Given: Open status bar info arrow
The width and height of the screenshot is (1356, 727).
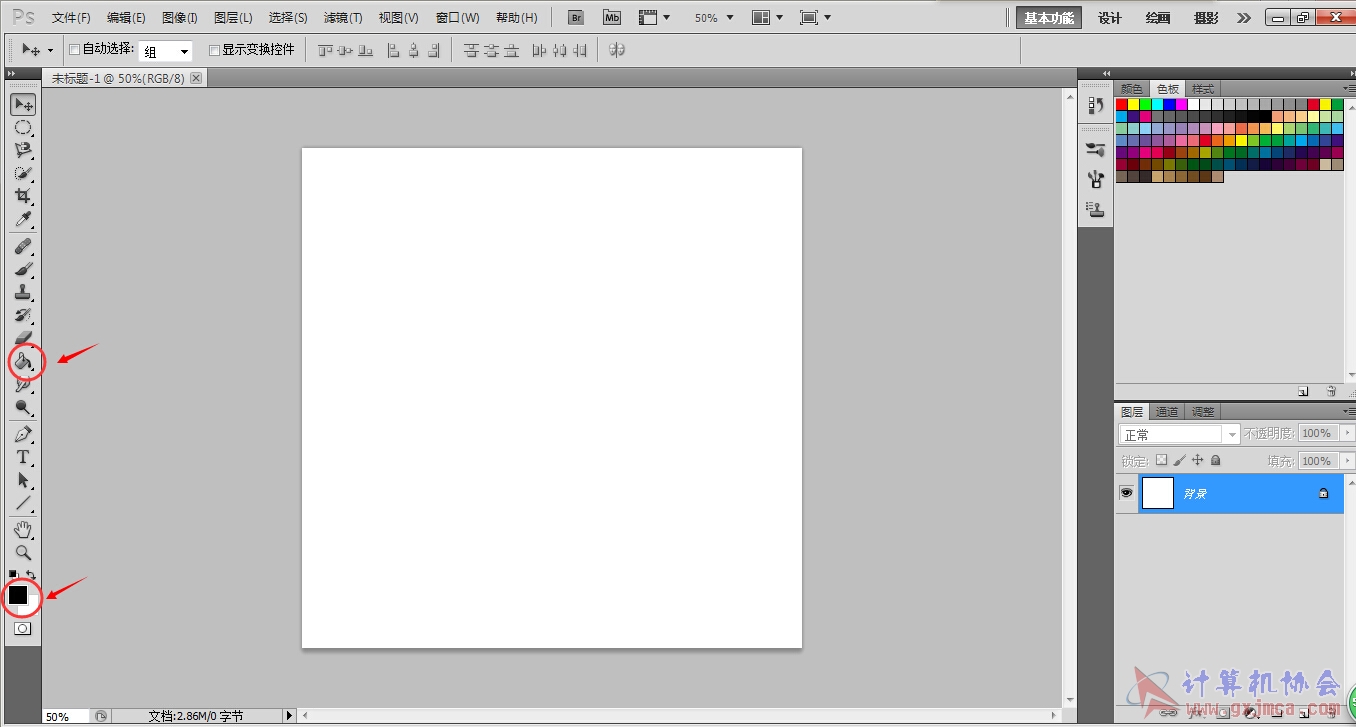Looking at the screenshot, I should pyautogui.click(x=290, y=716).
